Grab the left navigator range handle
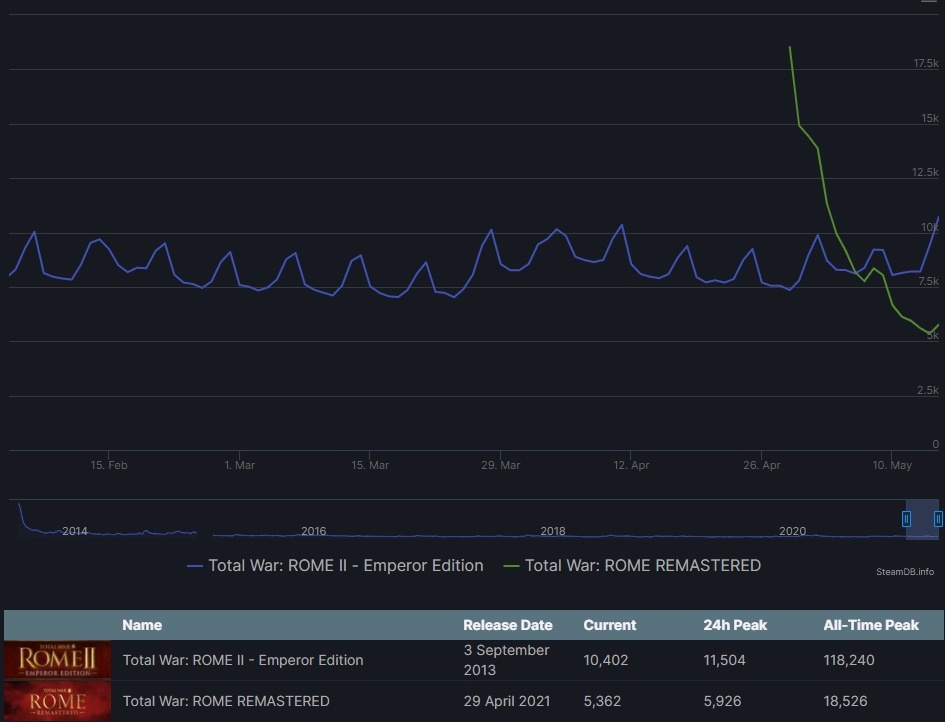Image resolution: width=945 pixels, height=722 pixels. pos(907,518)
